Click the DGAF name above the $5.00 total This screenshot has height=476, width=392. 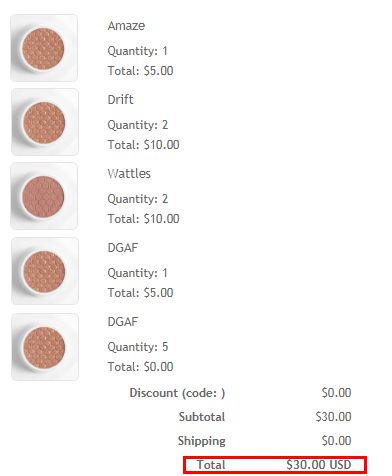(122, 248)
